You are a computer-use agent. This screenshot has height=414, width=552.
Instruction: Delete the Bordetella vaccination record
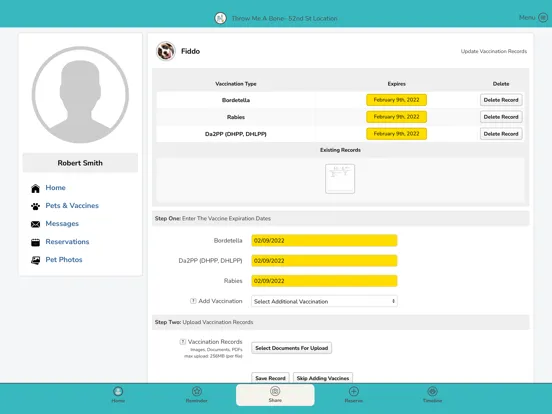[501, 100]
